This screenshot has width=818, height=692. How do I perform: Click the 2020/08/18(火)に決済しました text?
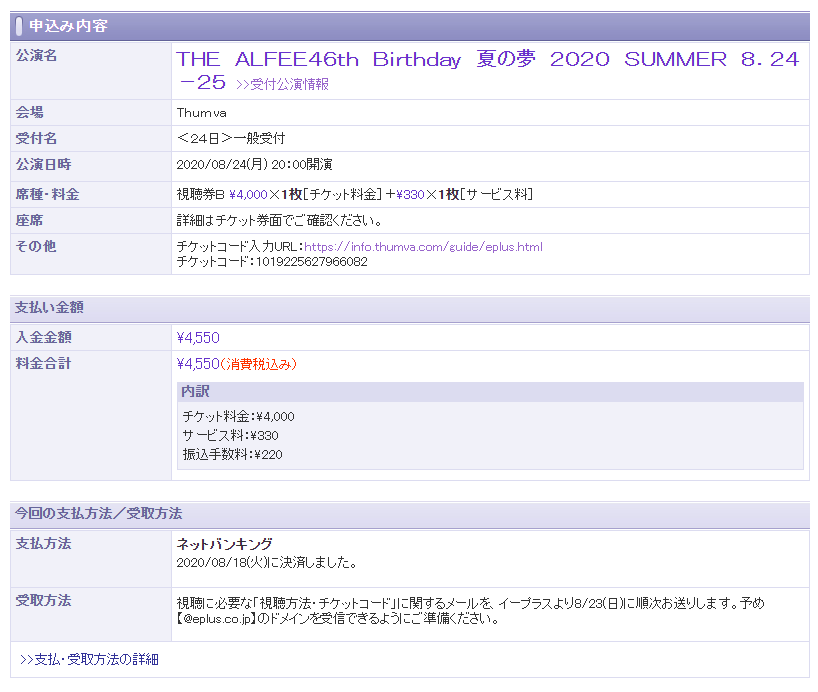click(x=266, y=562)
